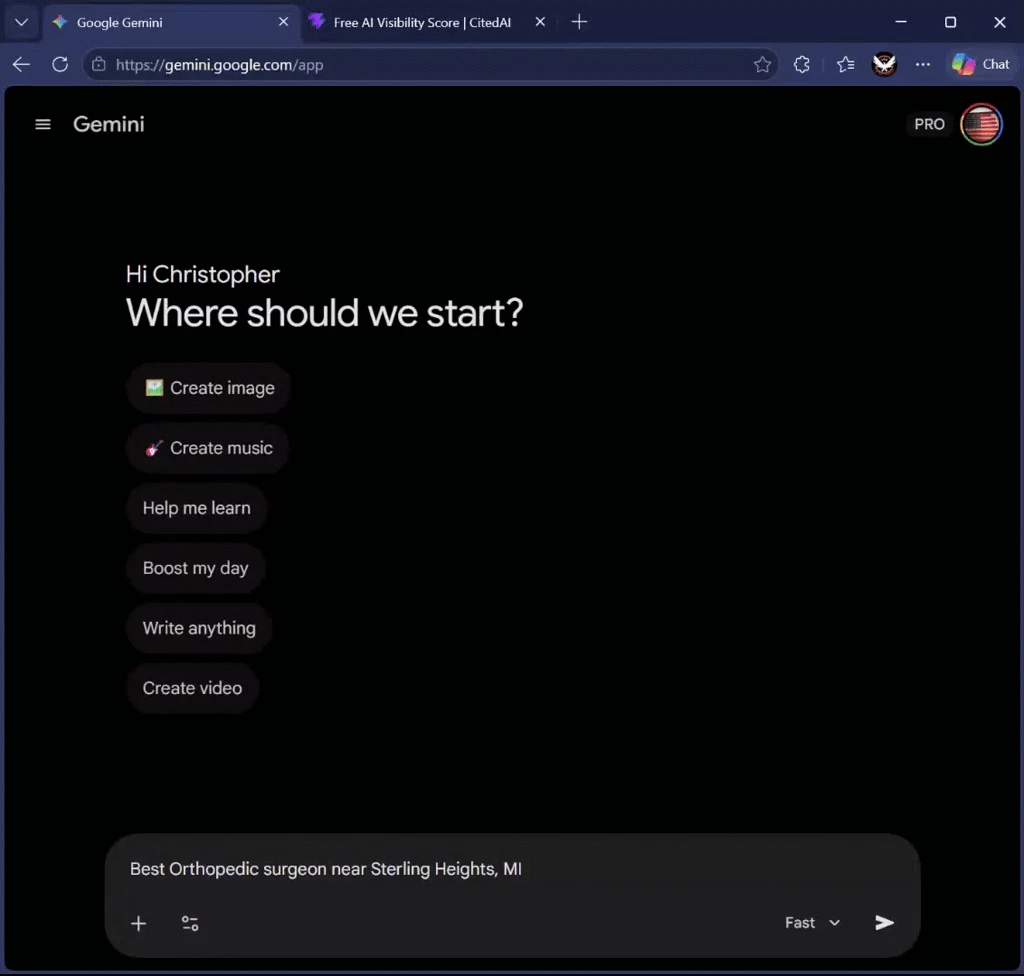Send the prompt with the arrow icon

coord(884,922)
